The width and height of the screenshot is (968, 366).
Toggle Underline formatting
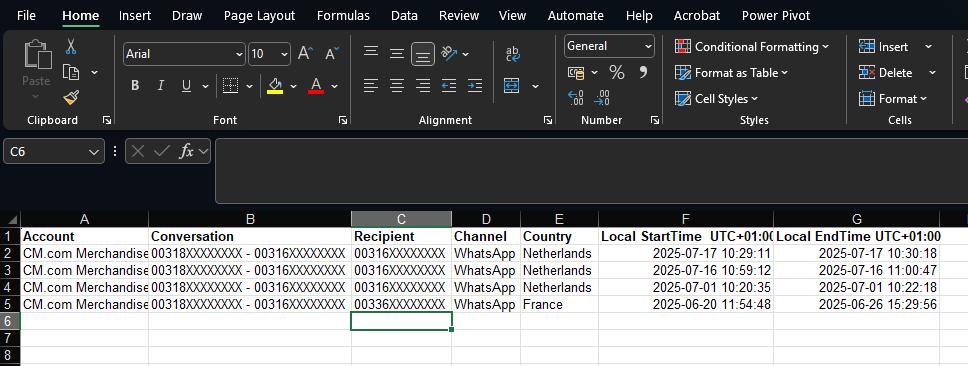point(186,86)
